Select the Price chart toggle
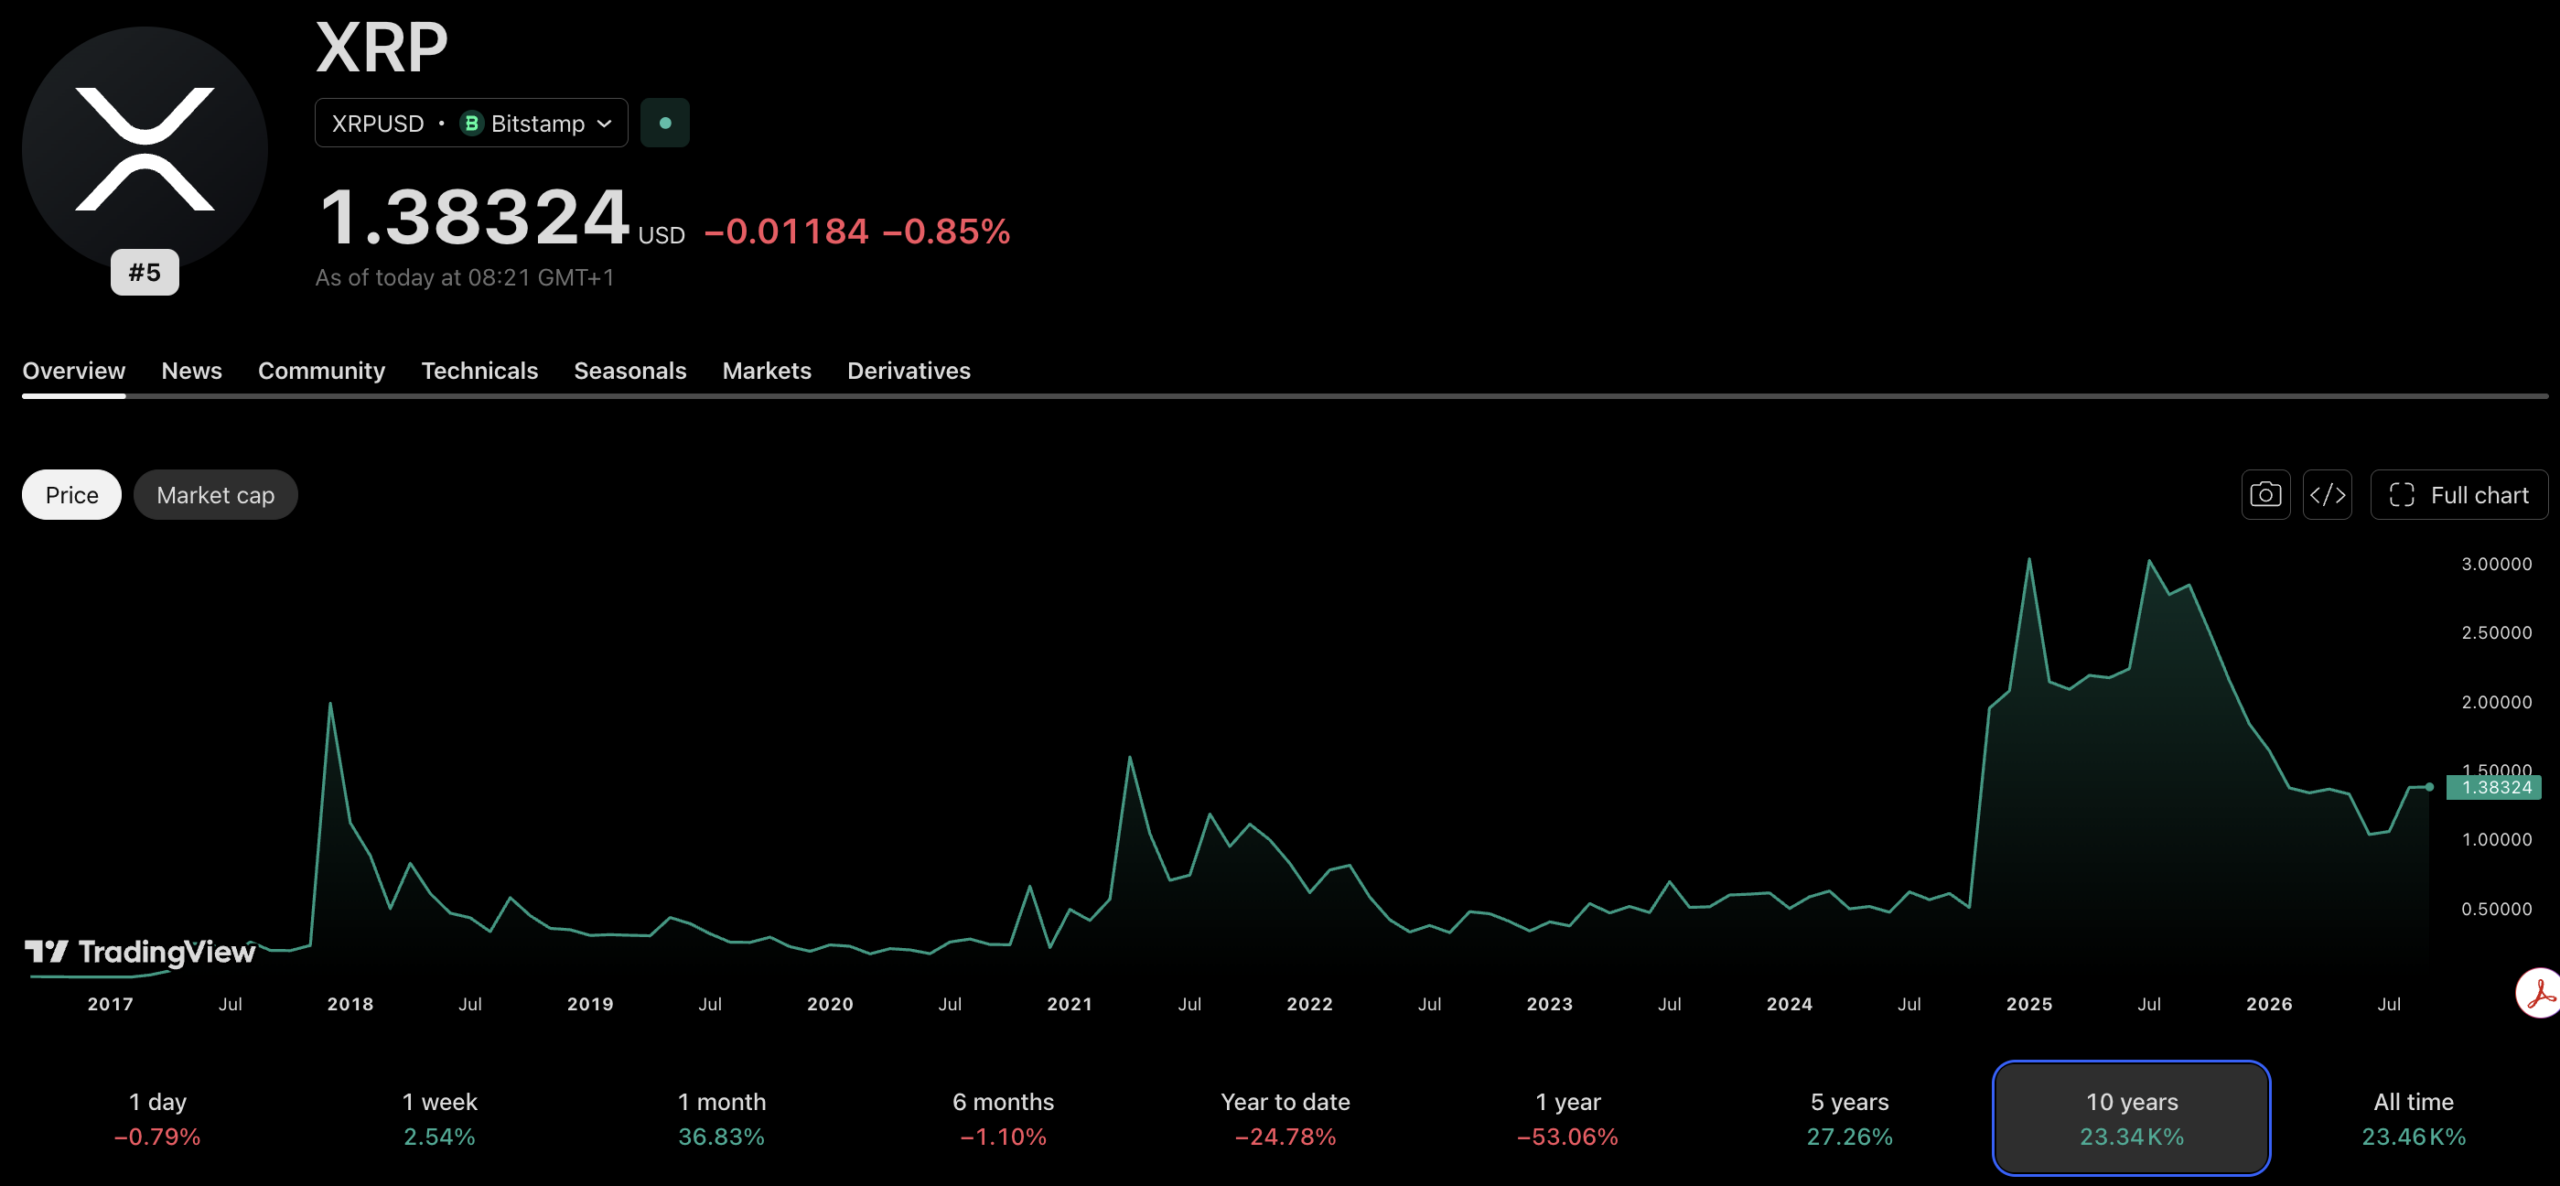The width and height of the screenshot is (2560, 1186). [x=72, y=495]
